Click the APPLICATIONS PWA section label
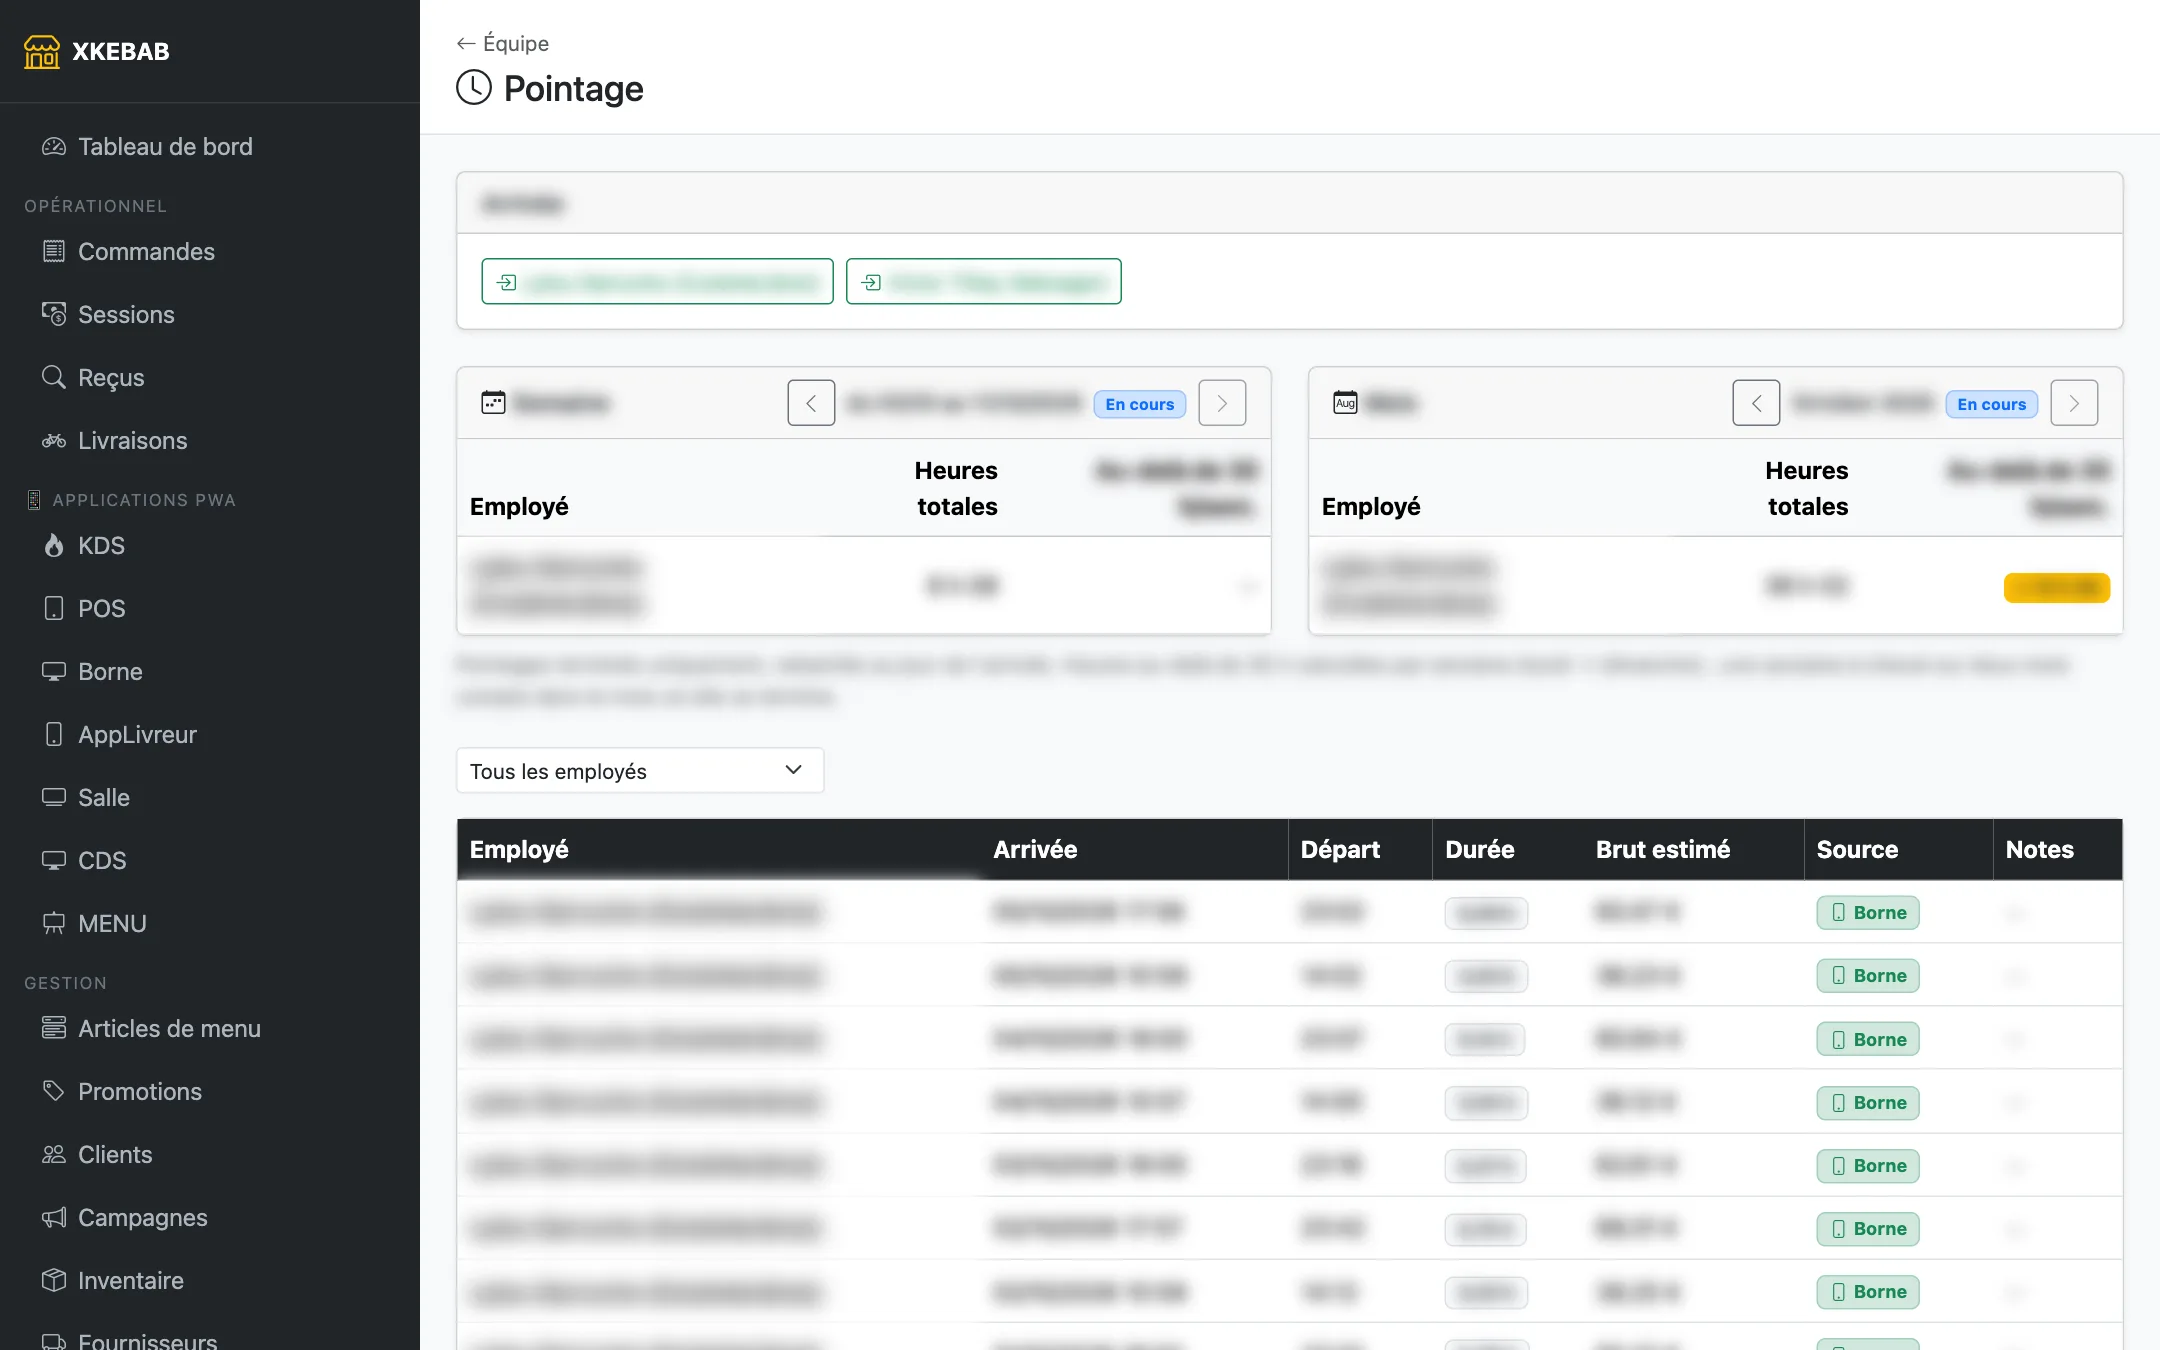 [144, 500]
